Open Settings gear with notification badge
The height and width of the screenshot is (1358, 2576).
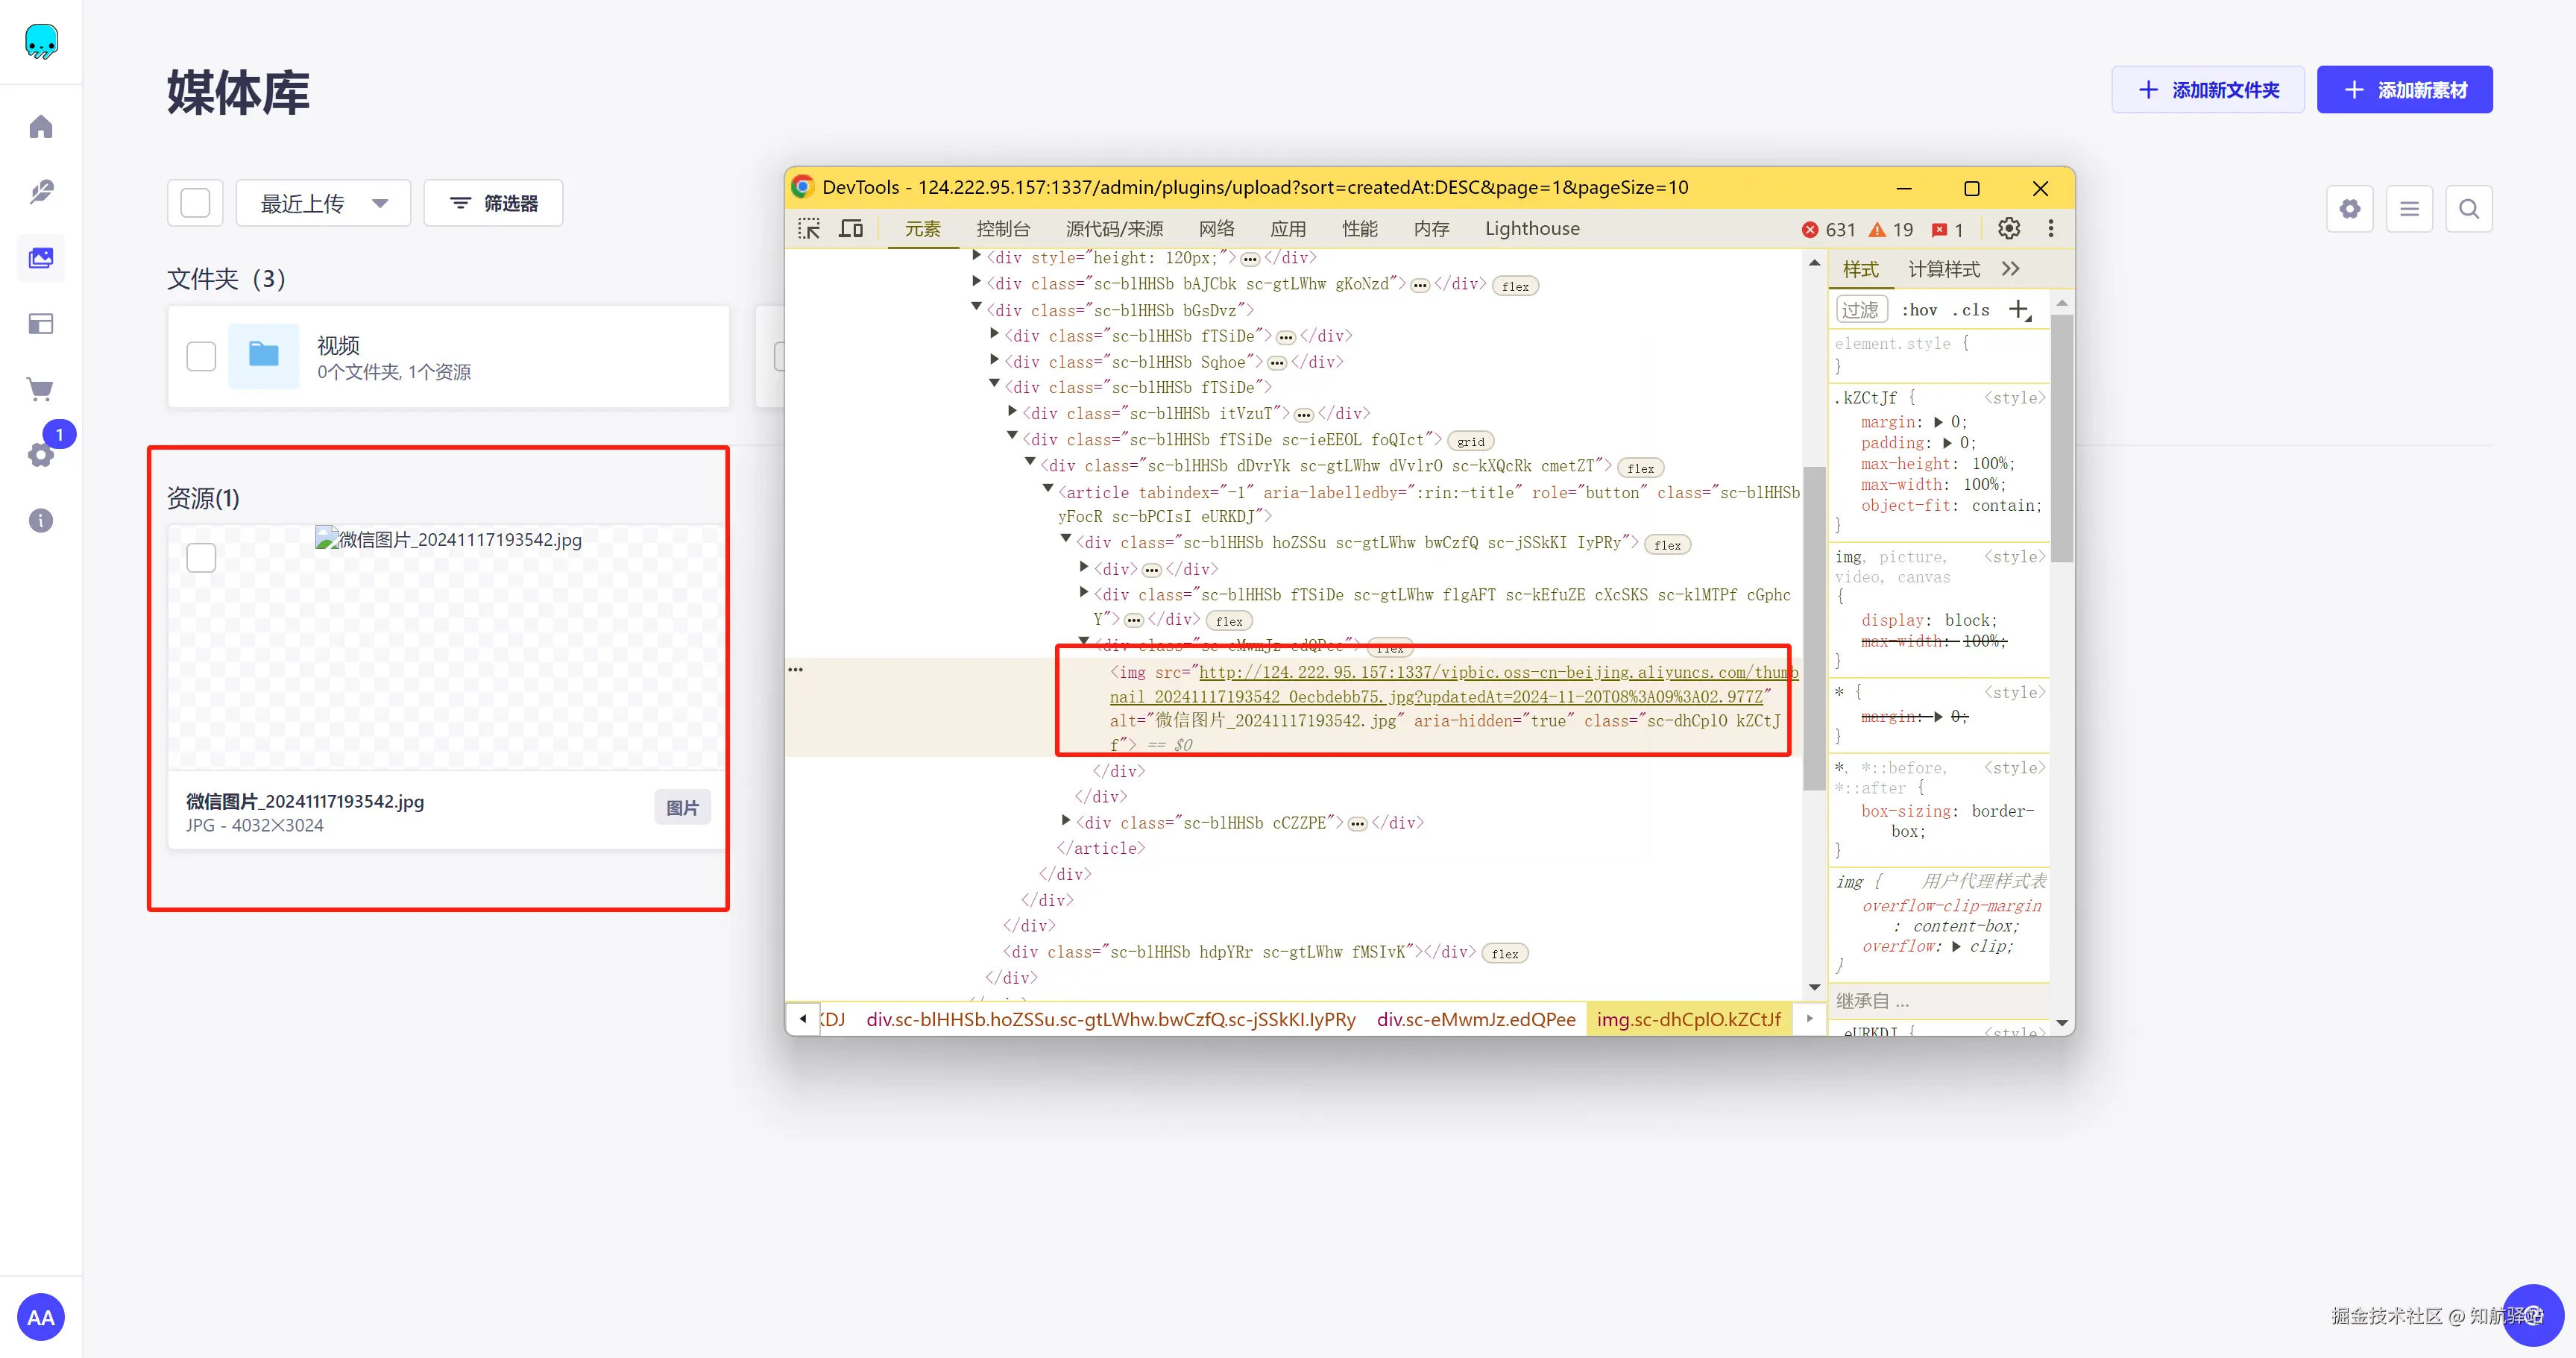[41, 455]
